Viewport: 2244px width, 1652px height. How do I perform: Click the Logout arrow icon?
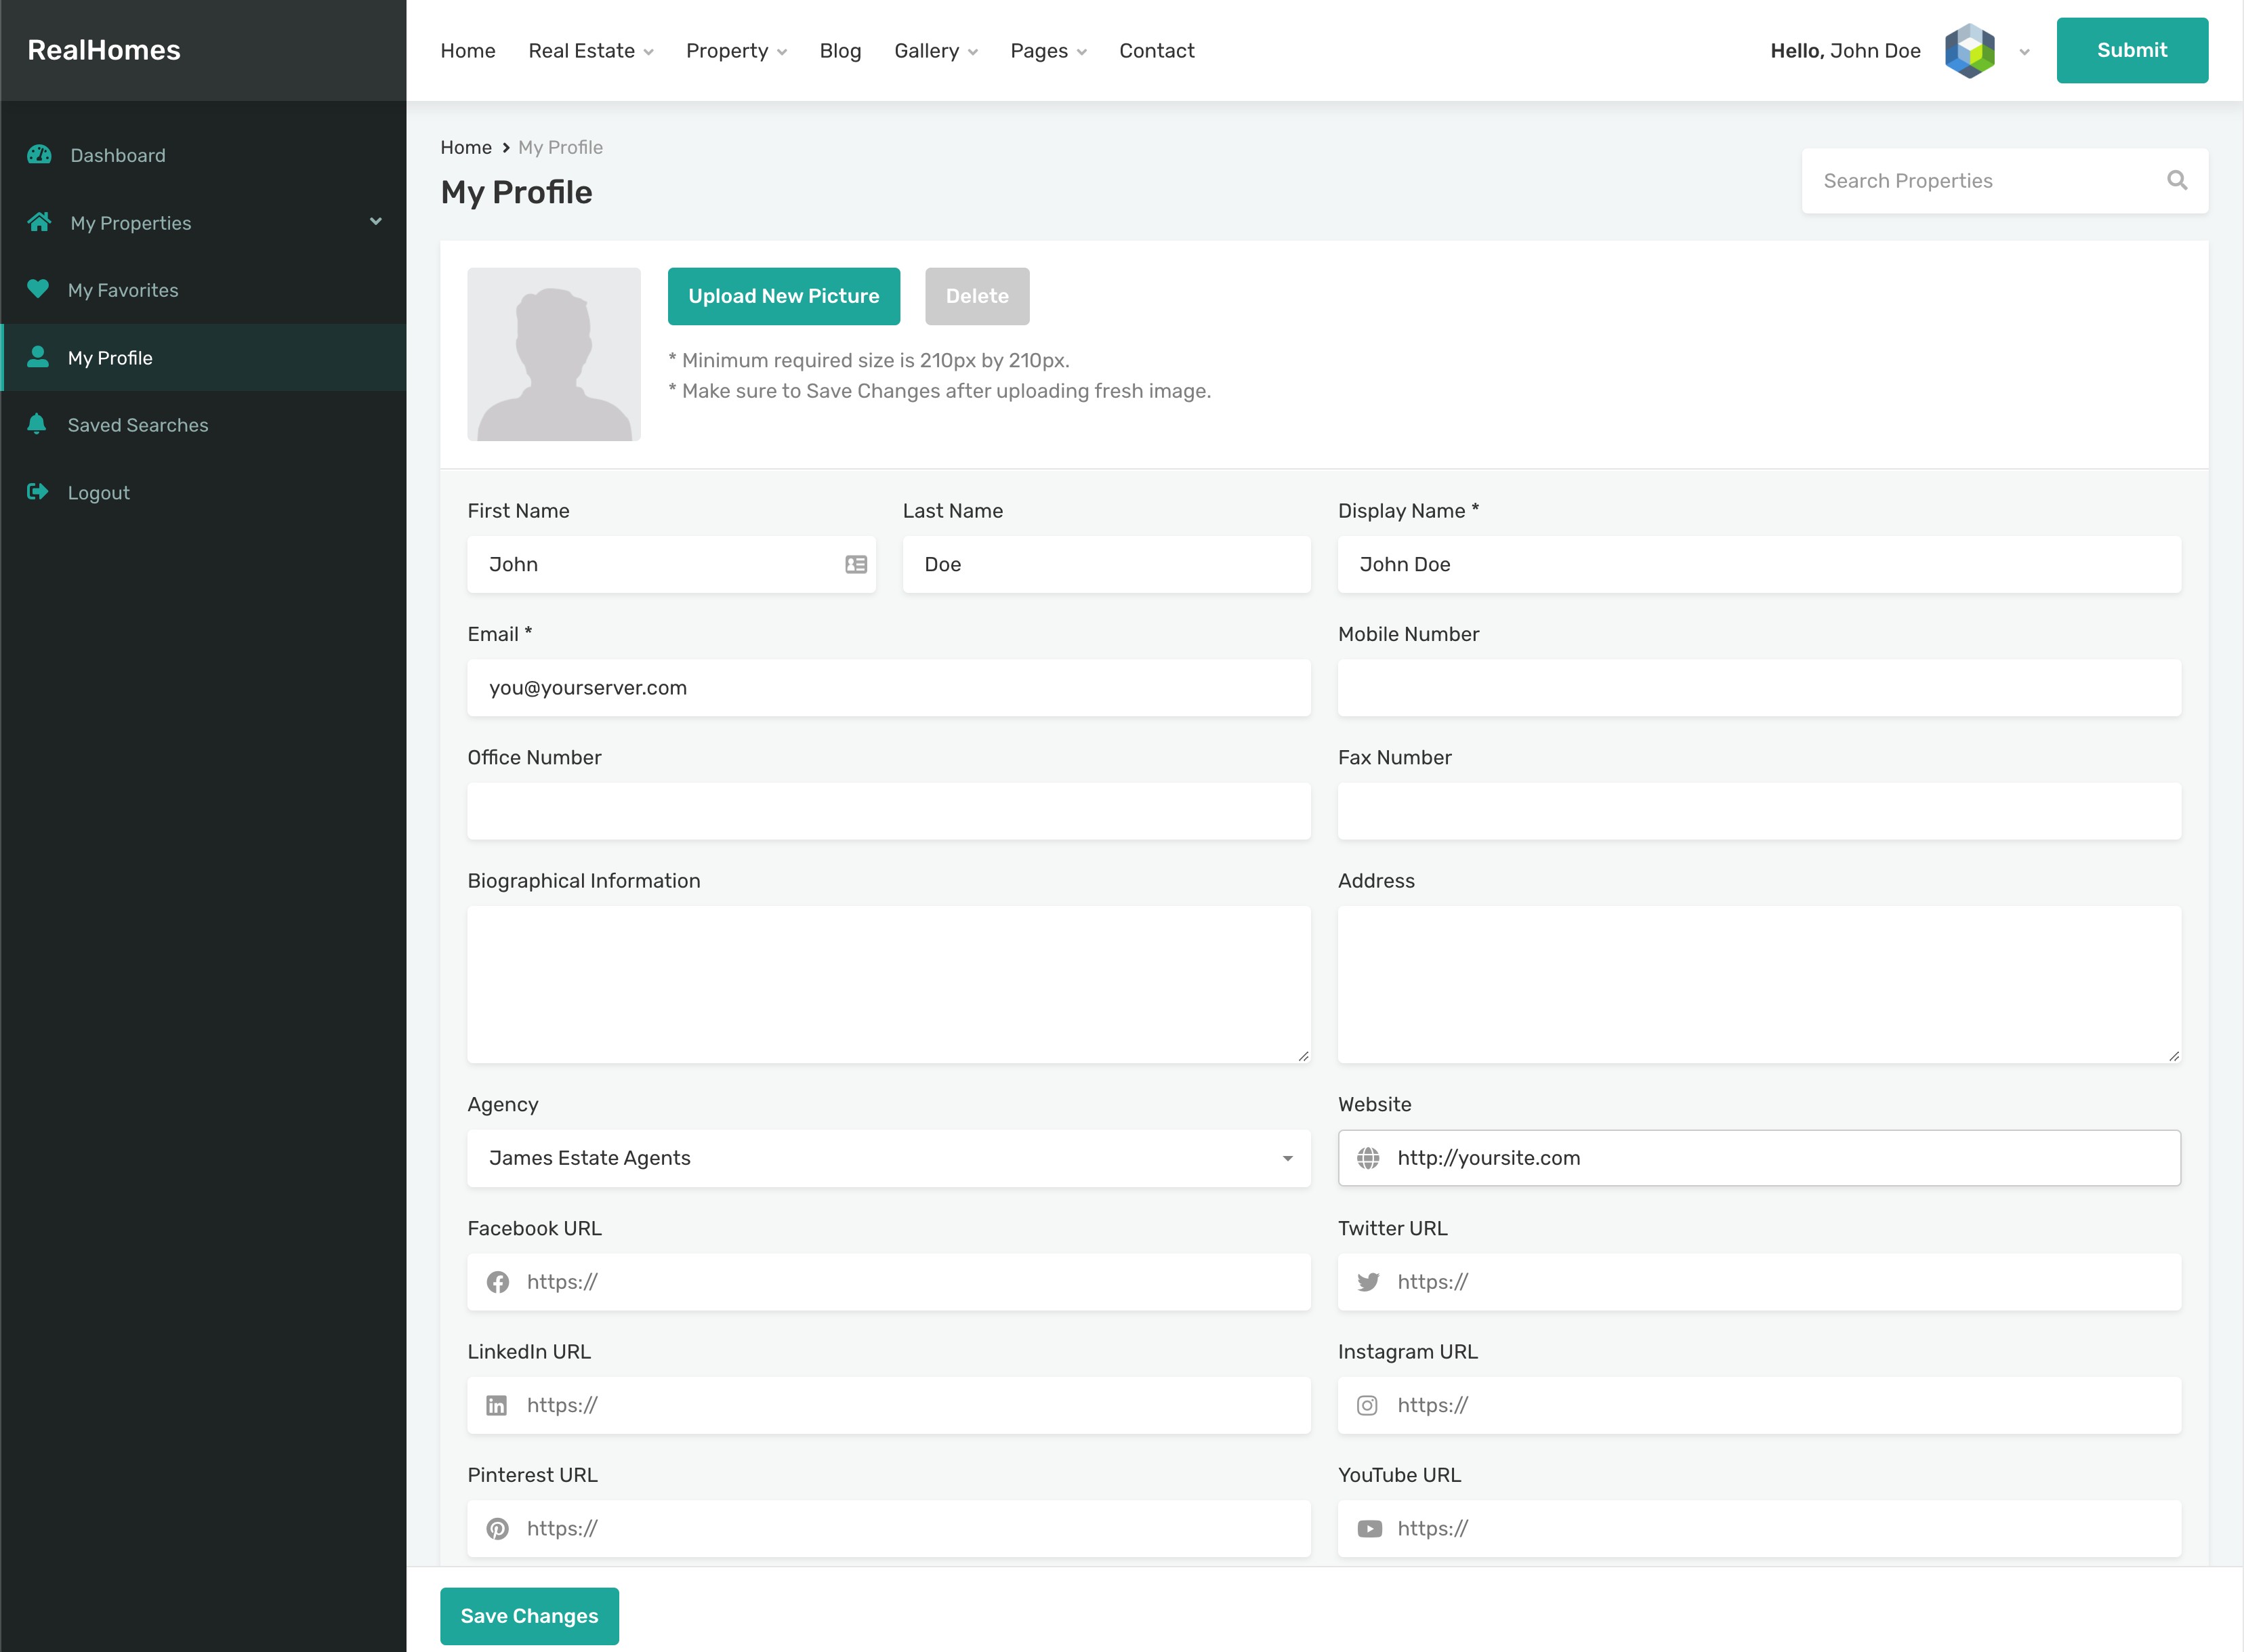tap(37, 492)
